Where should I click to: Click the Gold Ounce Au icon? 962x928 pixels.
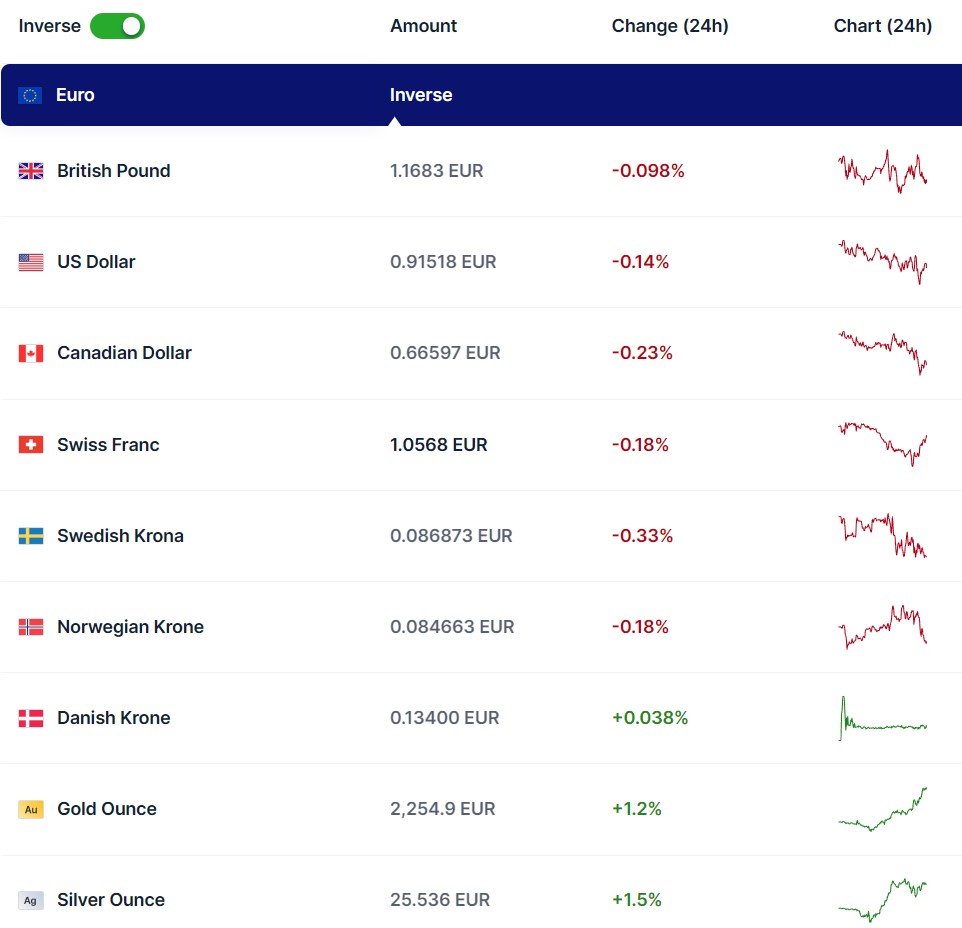31,809
